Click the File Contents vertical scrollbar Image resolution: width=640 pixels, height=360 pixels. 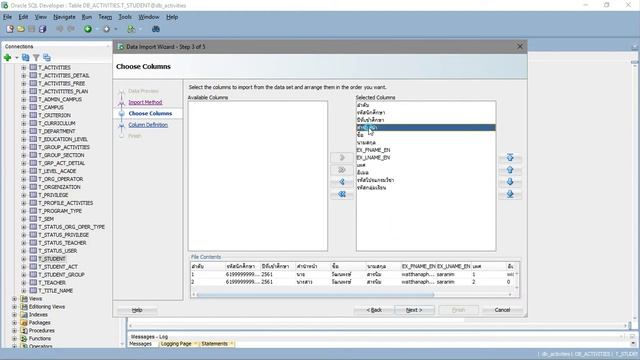pos(517,281)
